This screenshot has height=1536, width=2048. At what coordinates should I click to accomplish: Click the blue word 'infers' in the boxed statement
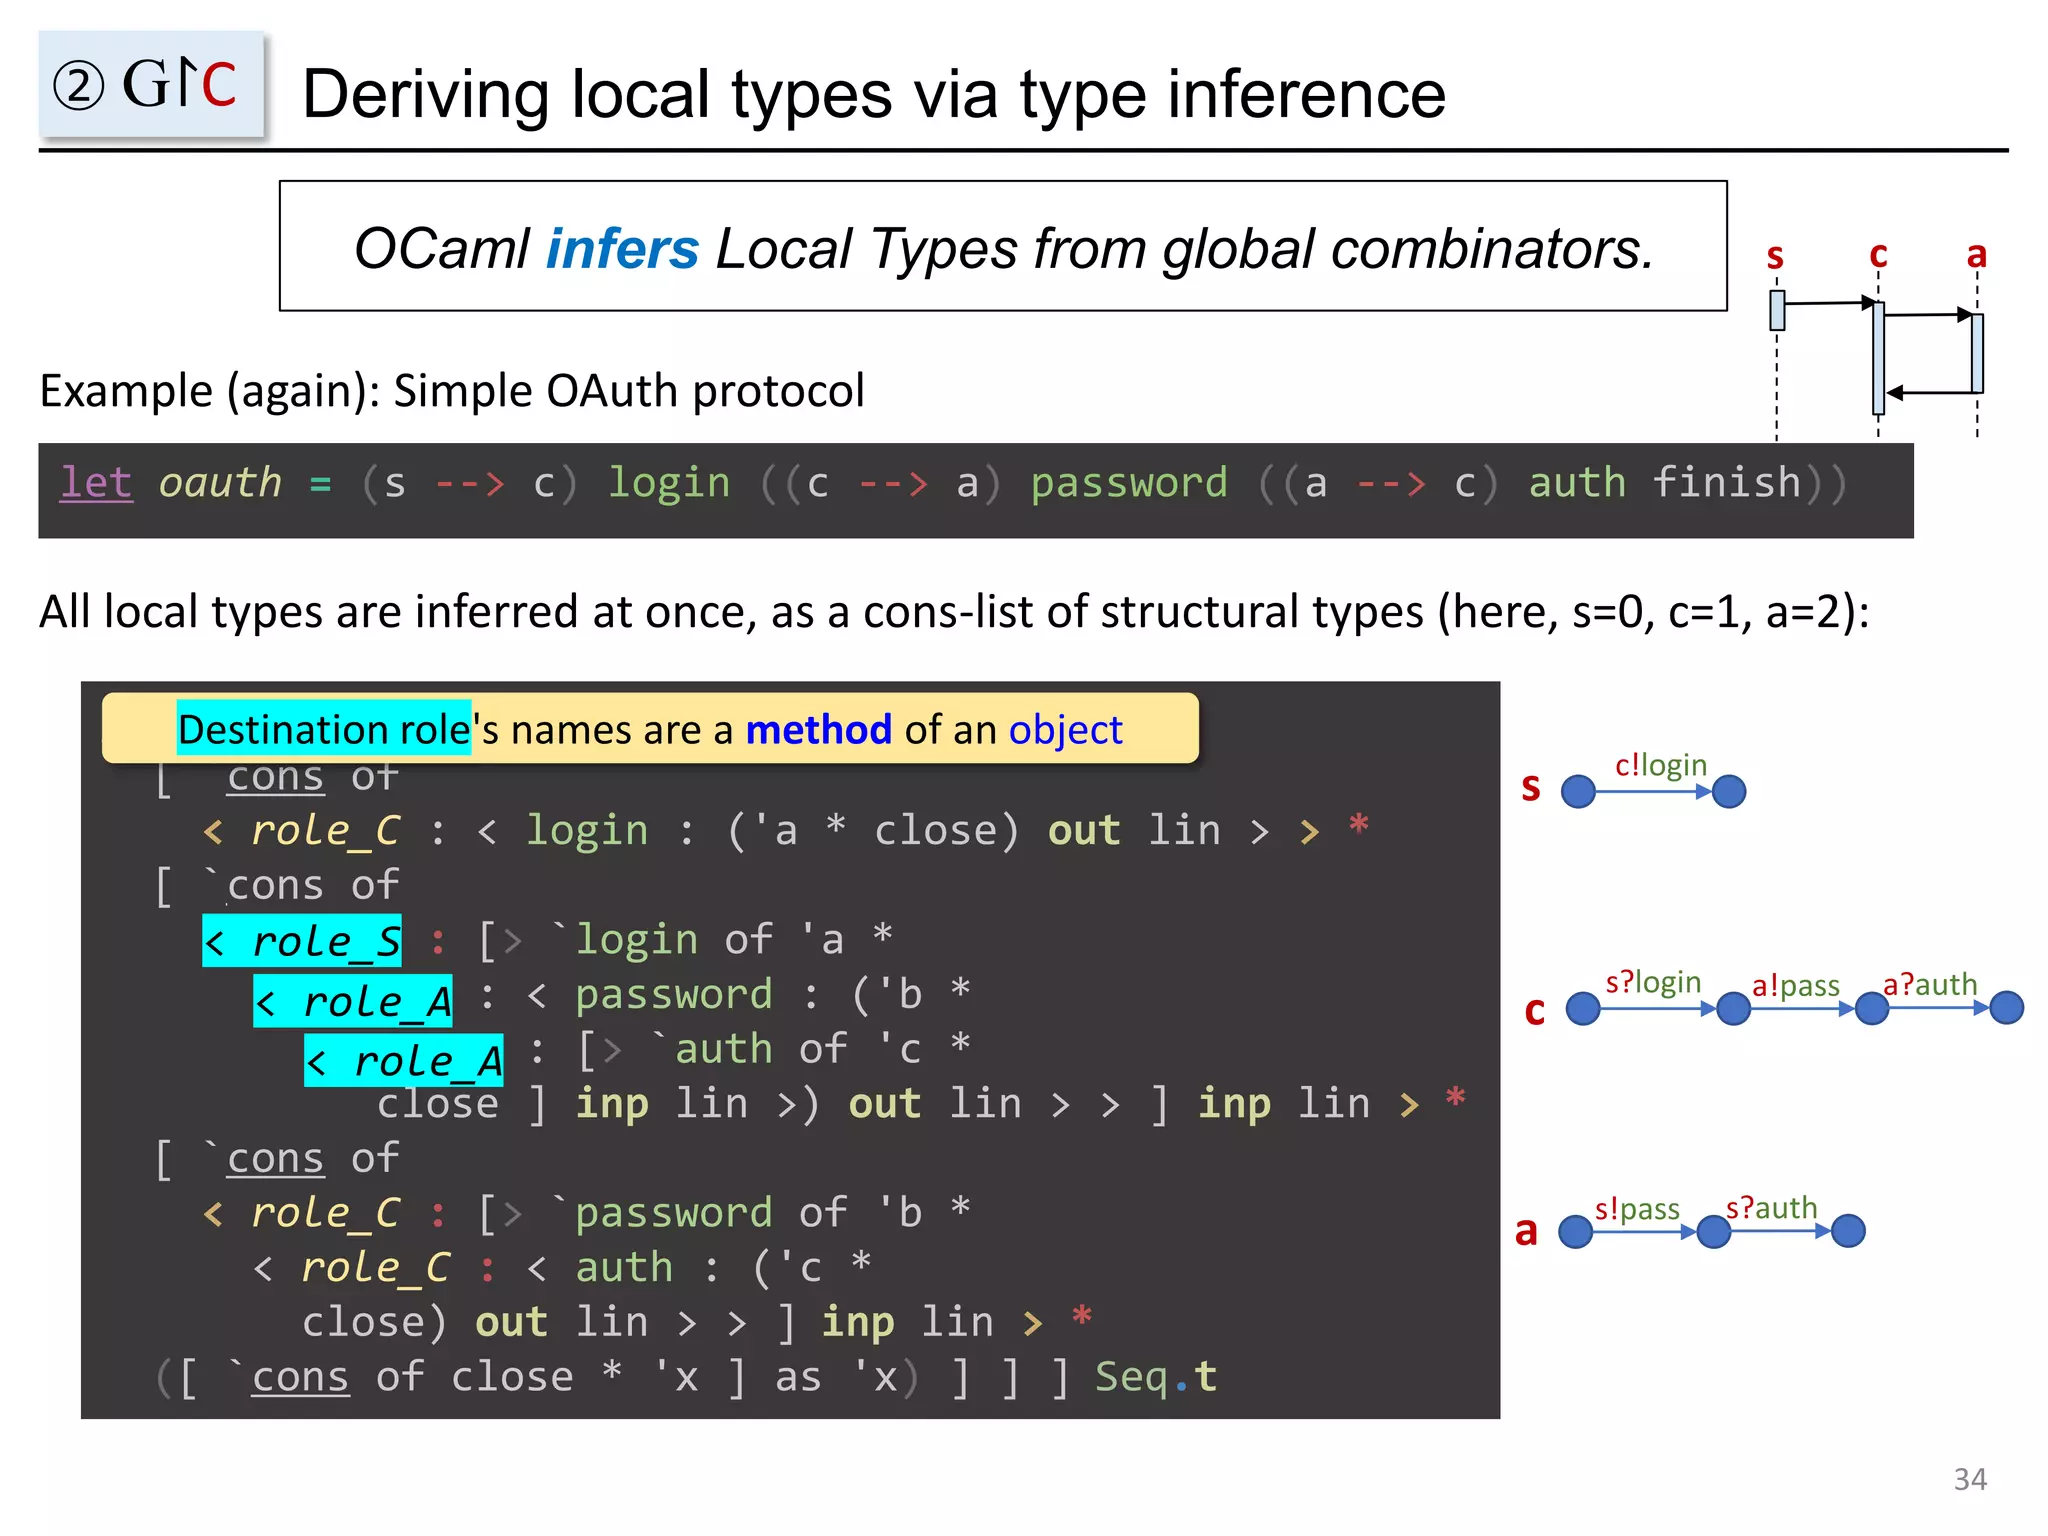(622, 249)
